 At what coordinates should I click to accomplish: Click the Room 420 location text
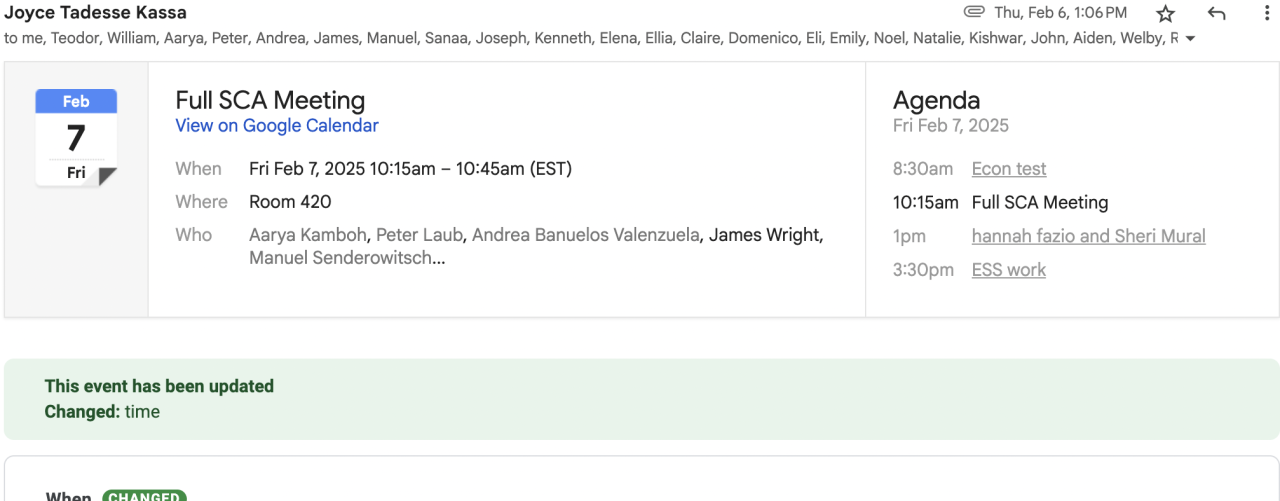[290, 202]
